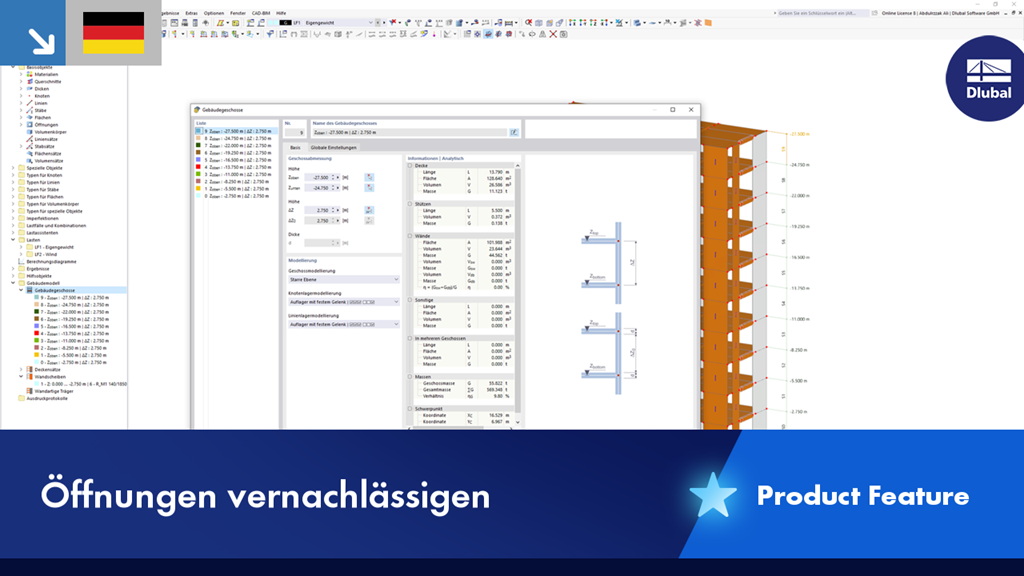
Task: Select story 4 in the Liste panel
Action: (x=236, y=167)
